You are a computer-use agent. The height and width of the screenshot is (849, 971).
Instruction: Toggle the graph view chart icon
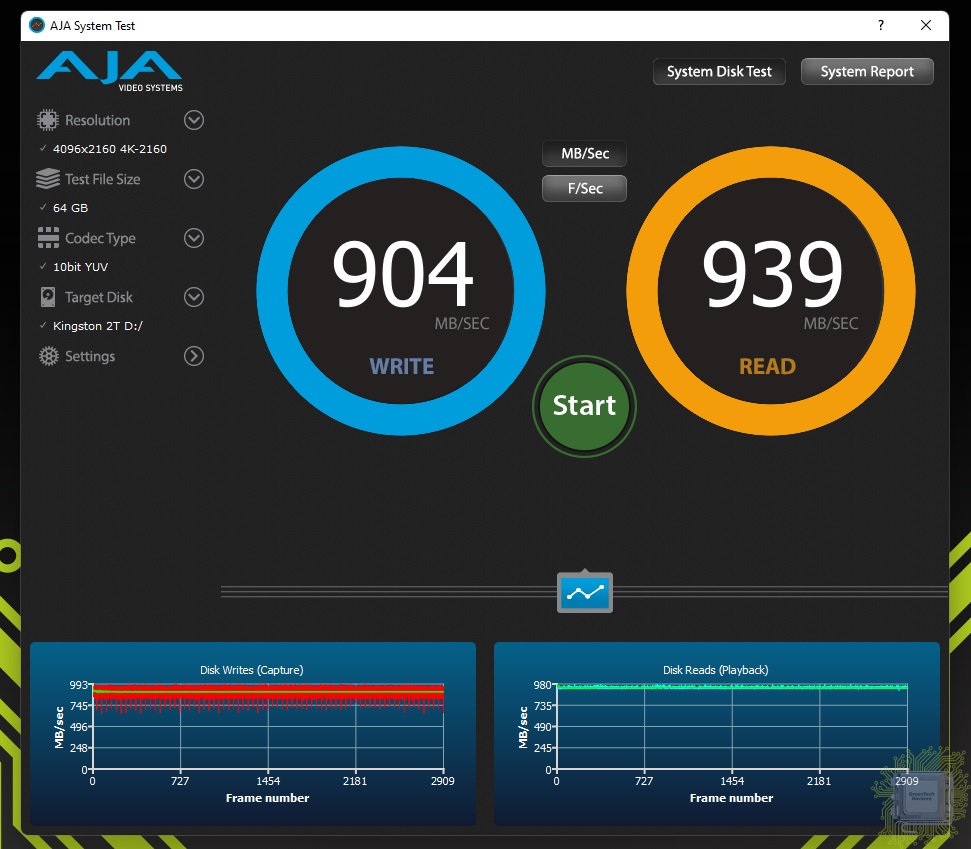pyautogui.click(x=585, y=593)
